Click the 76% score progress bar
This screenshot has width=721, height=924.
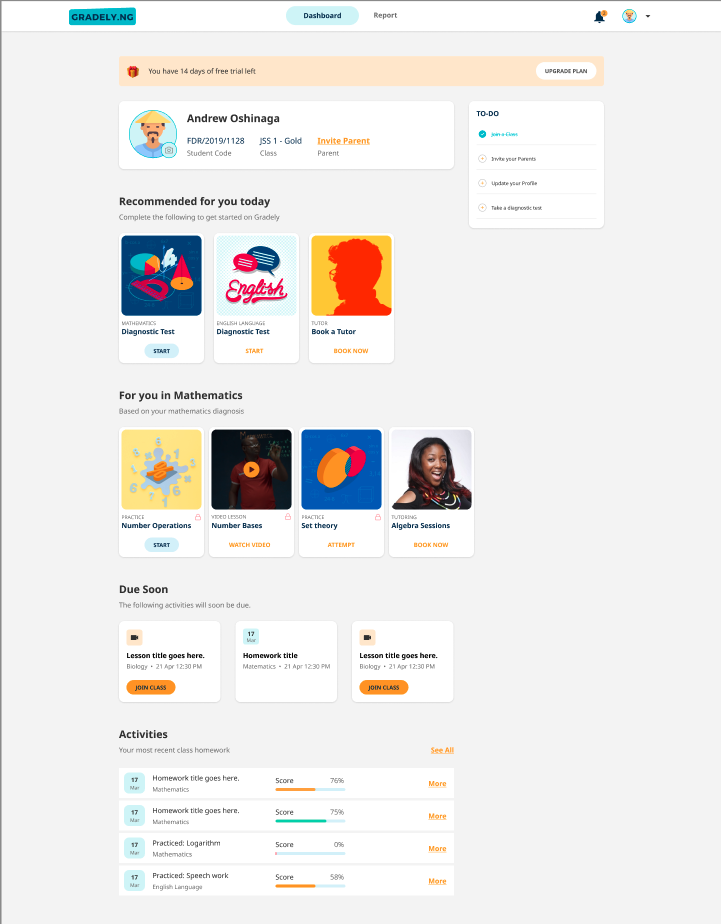pos(310,789)
